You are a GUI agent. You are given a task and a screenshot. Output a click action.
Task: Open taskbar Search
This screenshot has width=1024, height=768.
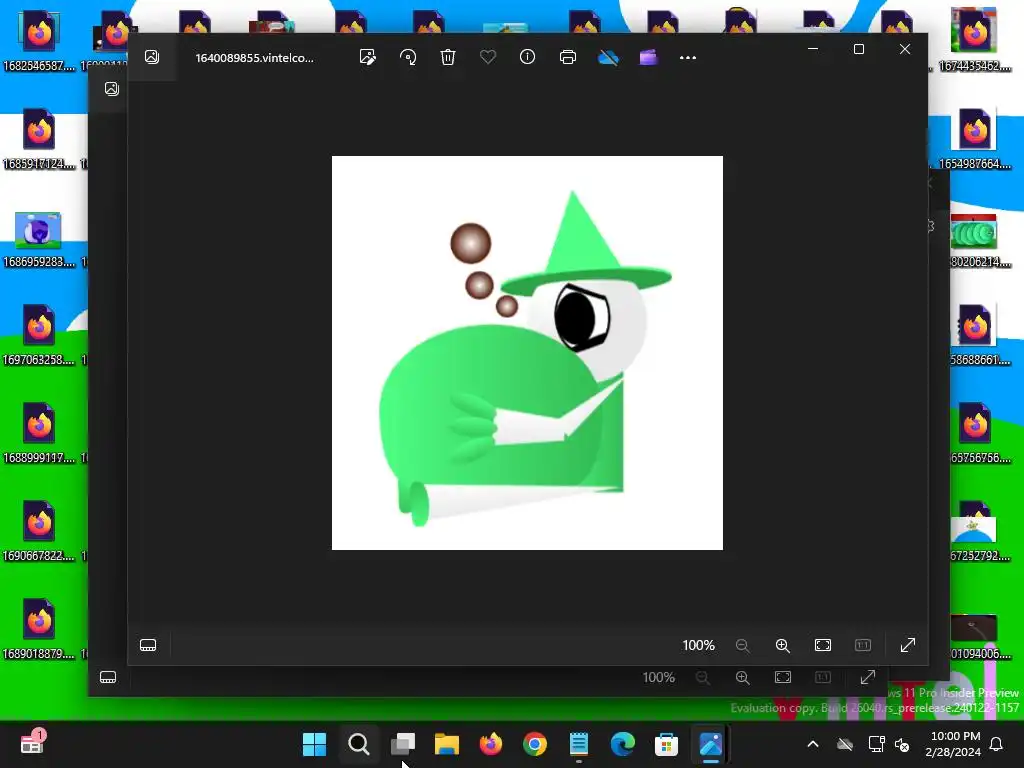(x=359, y=744)
